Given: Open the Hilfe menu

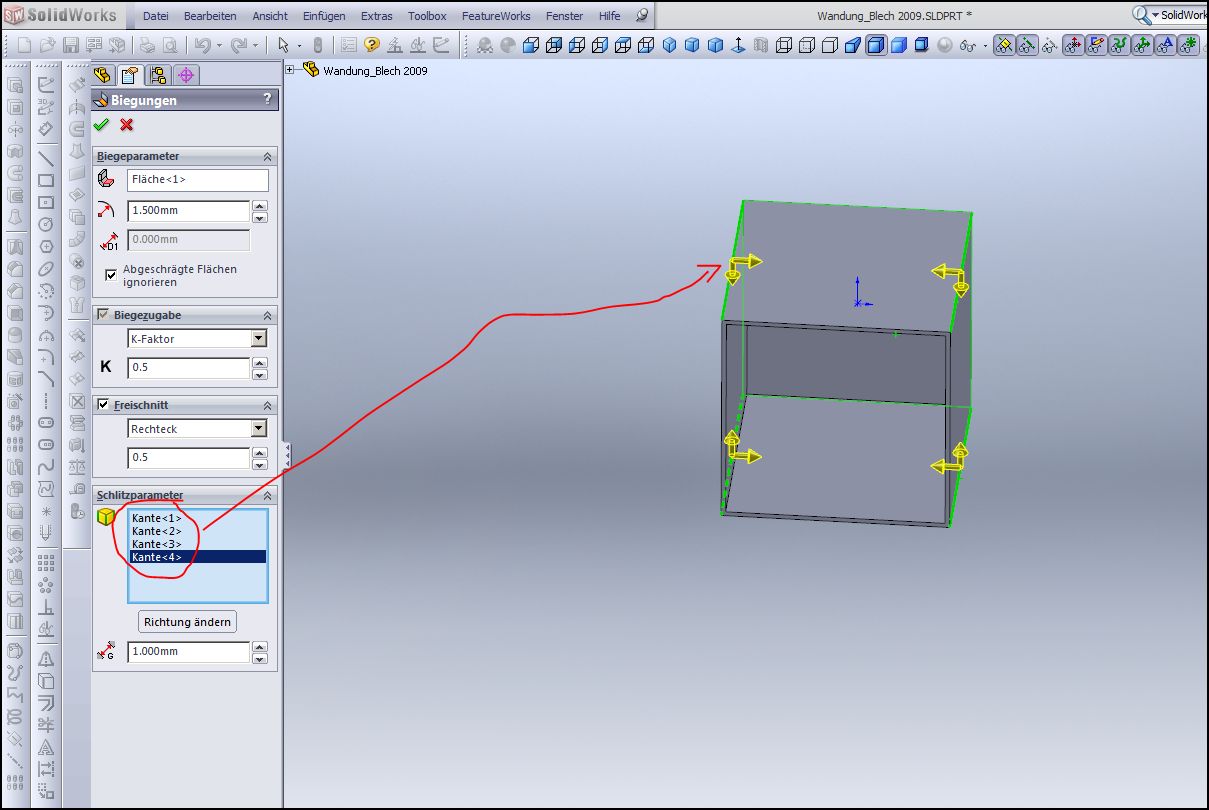Looking at the screenshot, I should coord(610,16).
